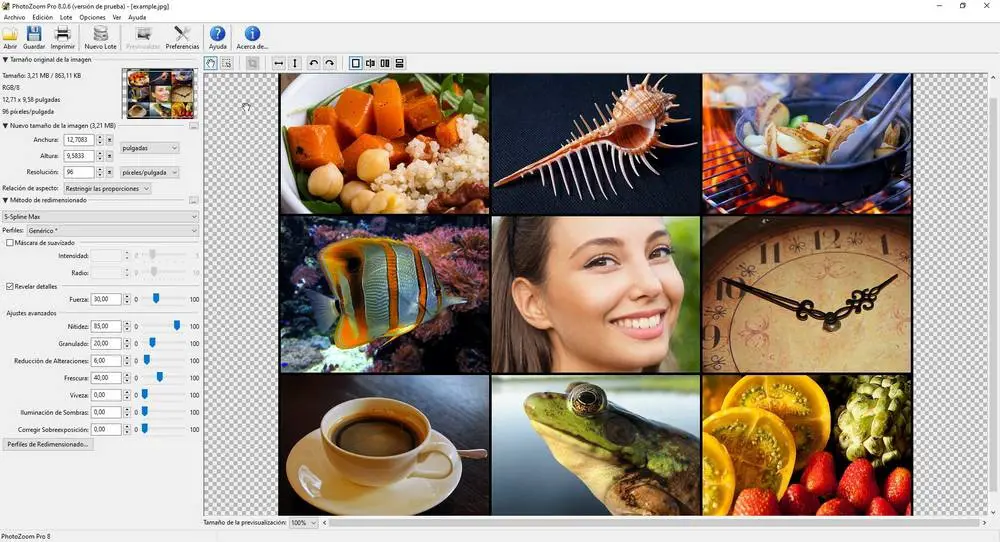Click the Nitidez value field
Image resolution: width=1000 pixels, height=542 pixels.
tap(106, 326)
